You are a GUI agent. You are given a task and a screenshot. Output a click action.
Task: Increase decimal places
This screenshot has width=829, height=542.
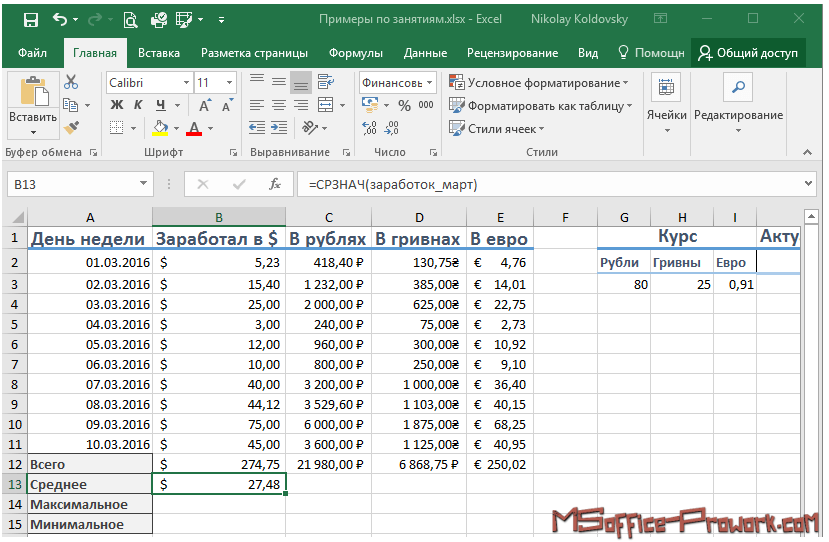tap(369, 127)
